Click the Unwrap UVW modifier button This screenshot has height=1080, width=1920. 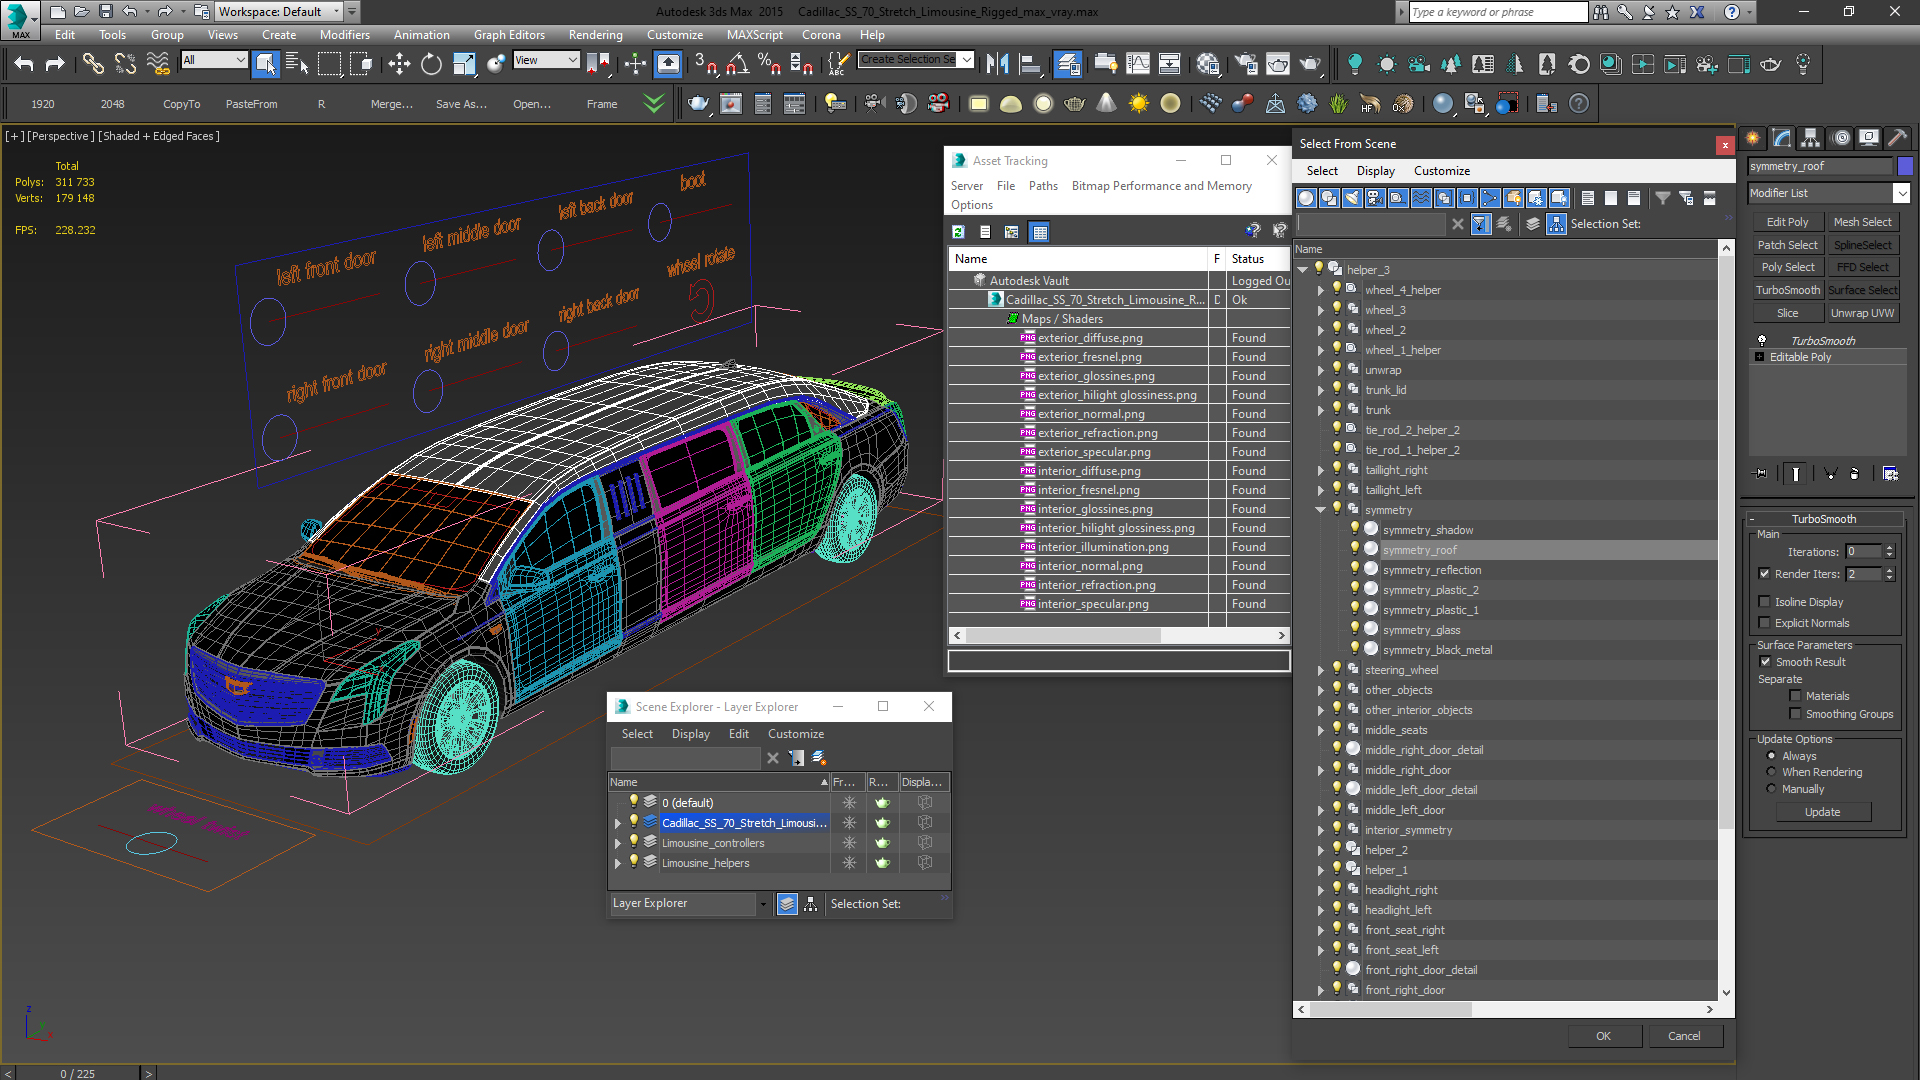pos(1862,313)
